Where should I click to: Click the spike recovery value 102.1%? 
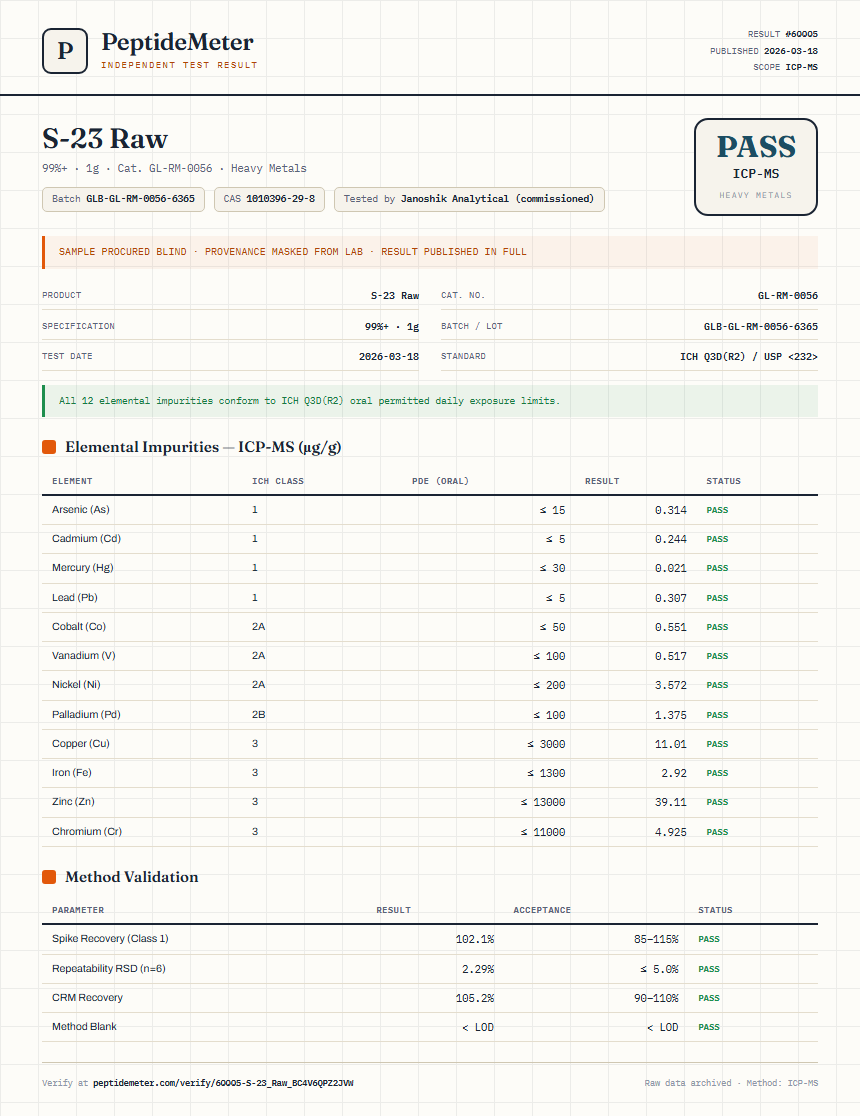coord(475,939)
